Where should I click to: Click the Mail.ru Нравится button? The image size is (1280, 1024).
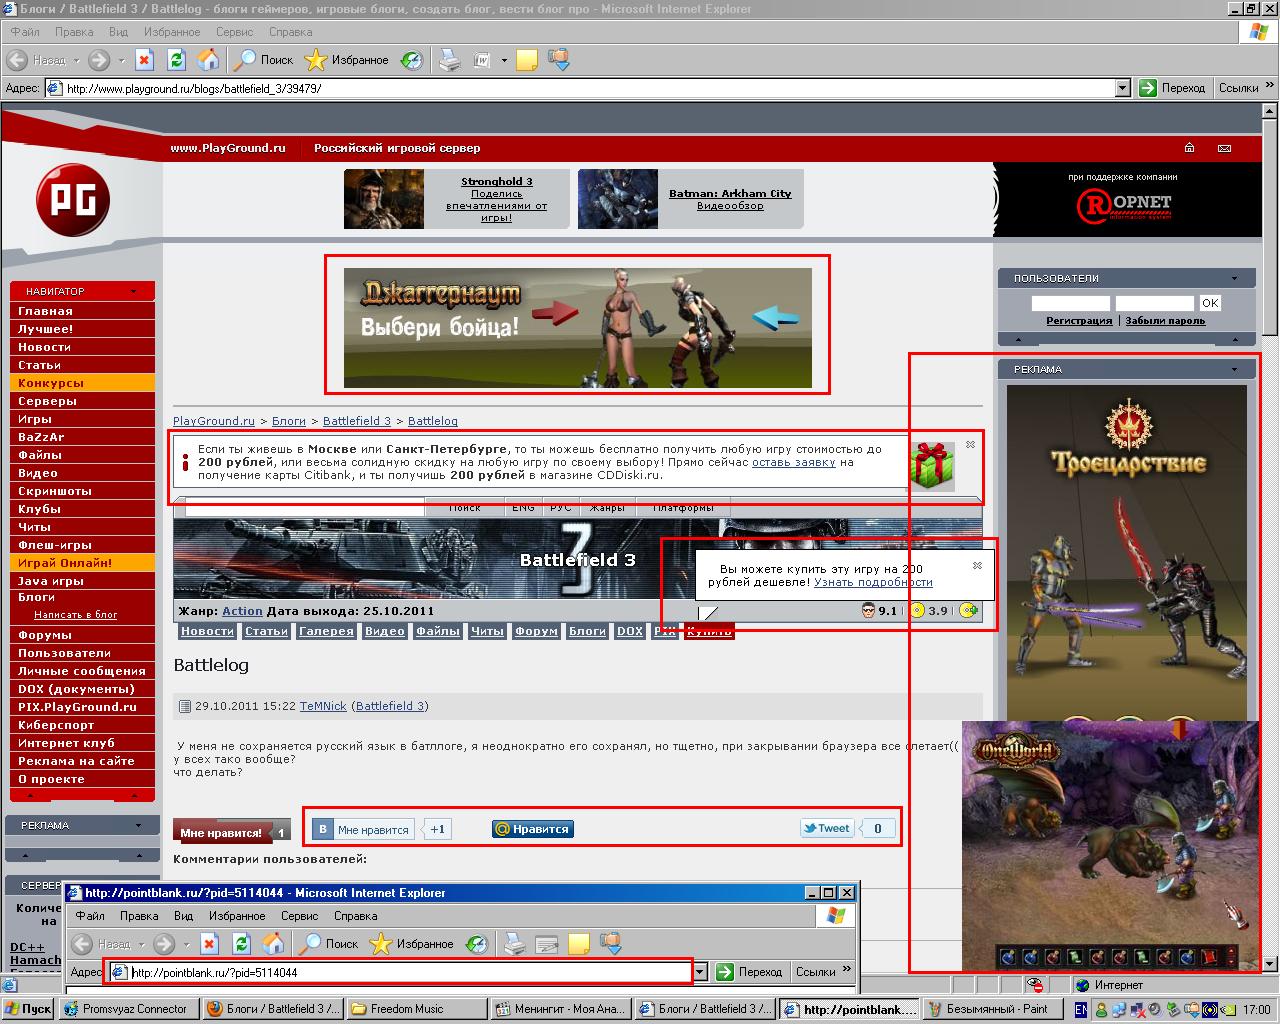coord(533,829)
